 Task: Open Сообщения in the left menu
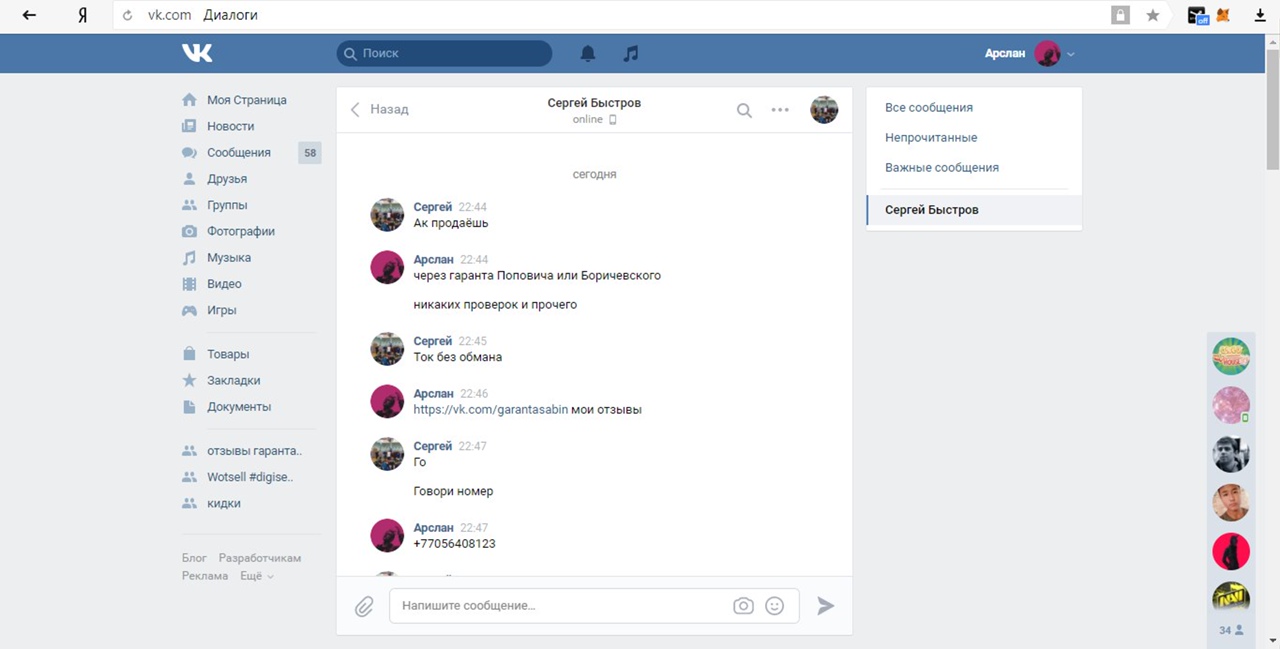[238, 153]
